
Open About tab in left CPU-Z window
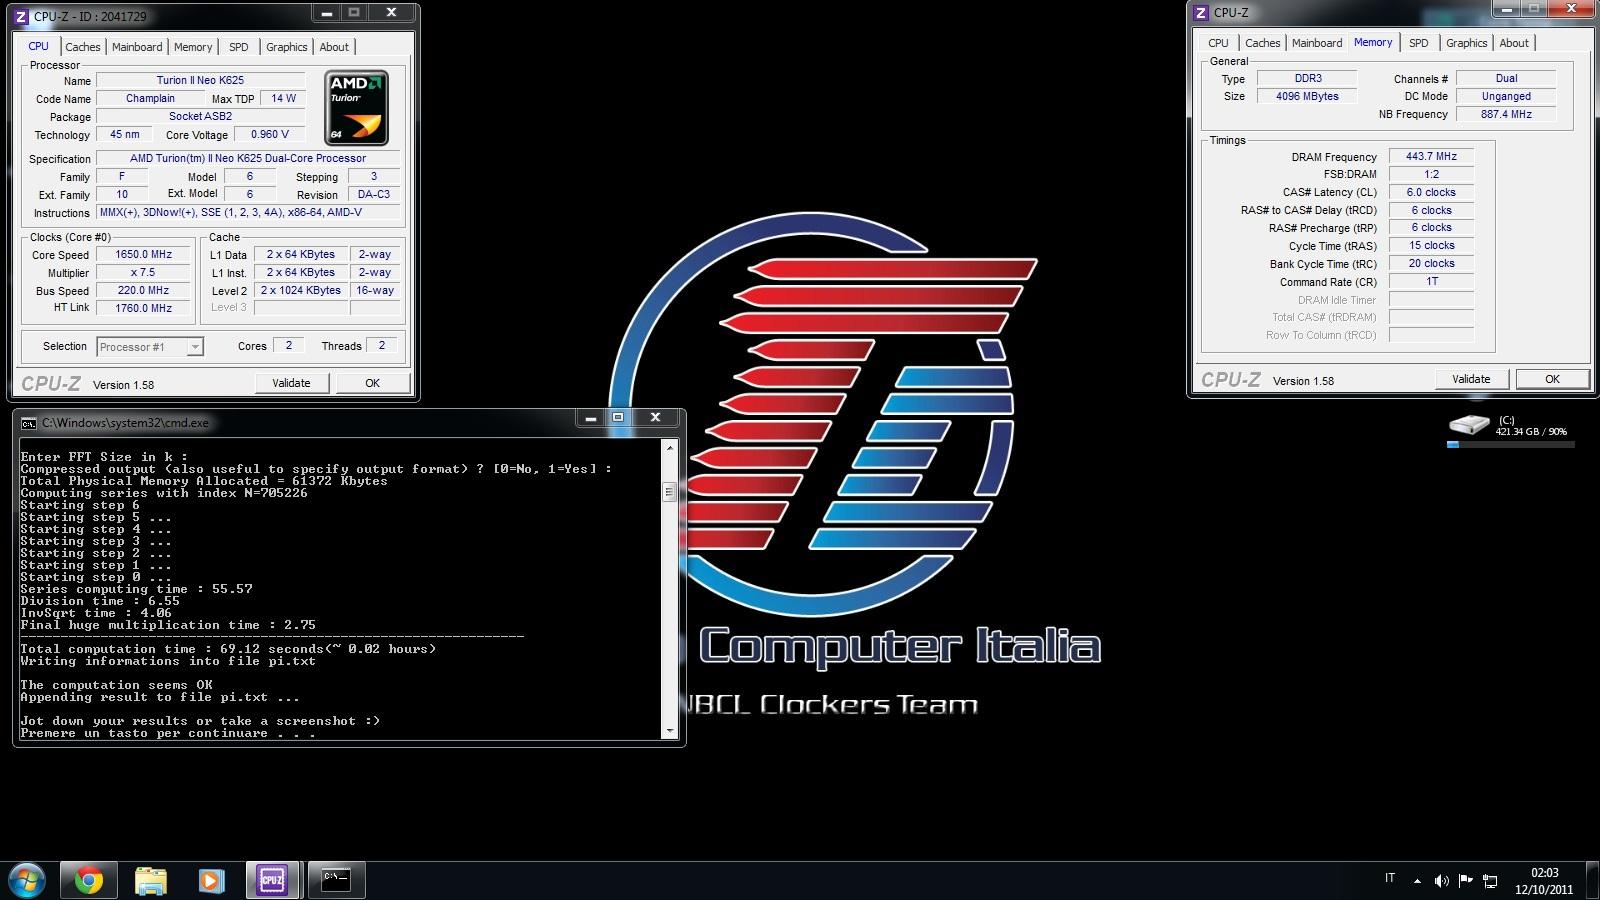click(334, 47)
